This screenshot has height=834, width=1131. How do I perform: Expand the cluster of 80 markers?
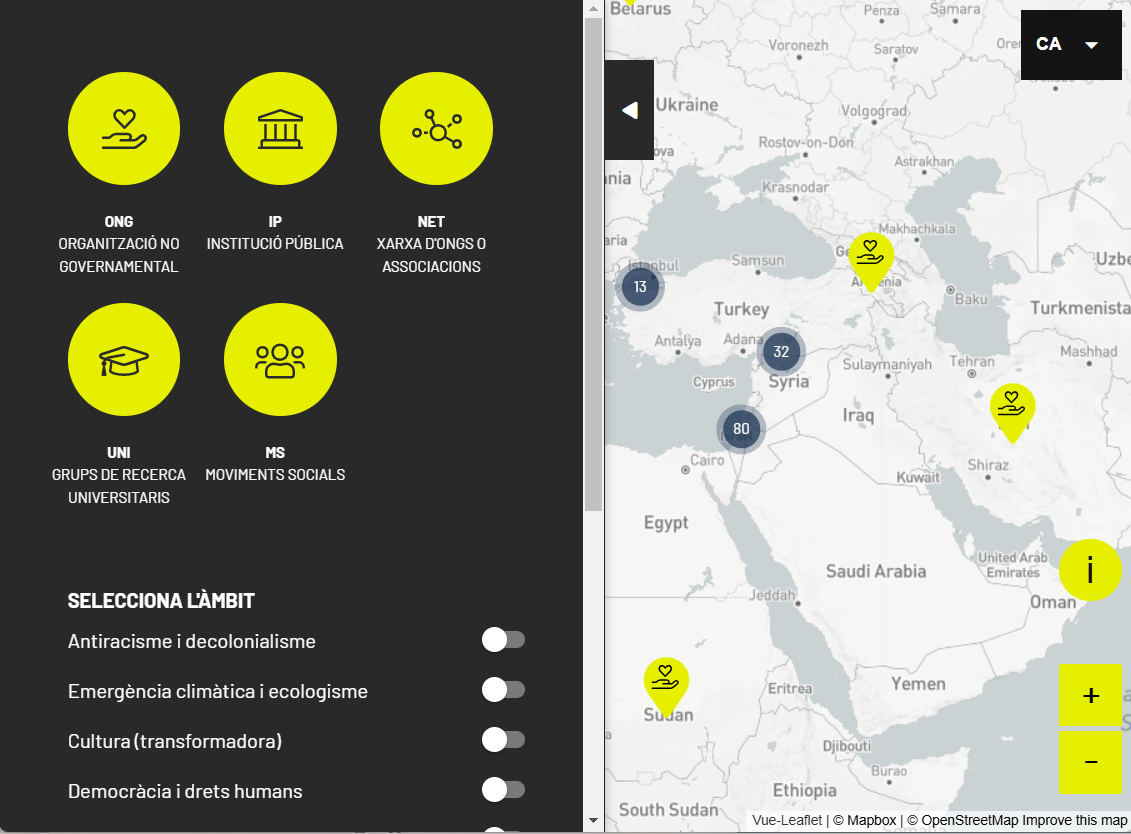pos(741,430)
